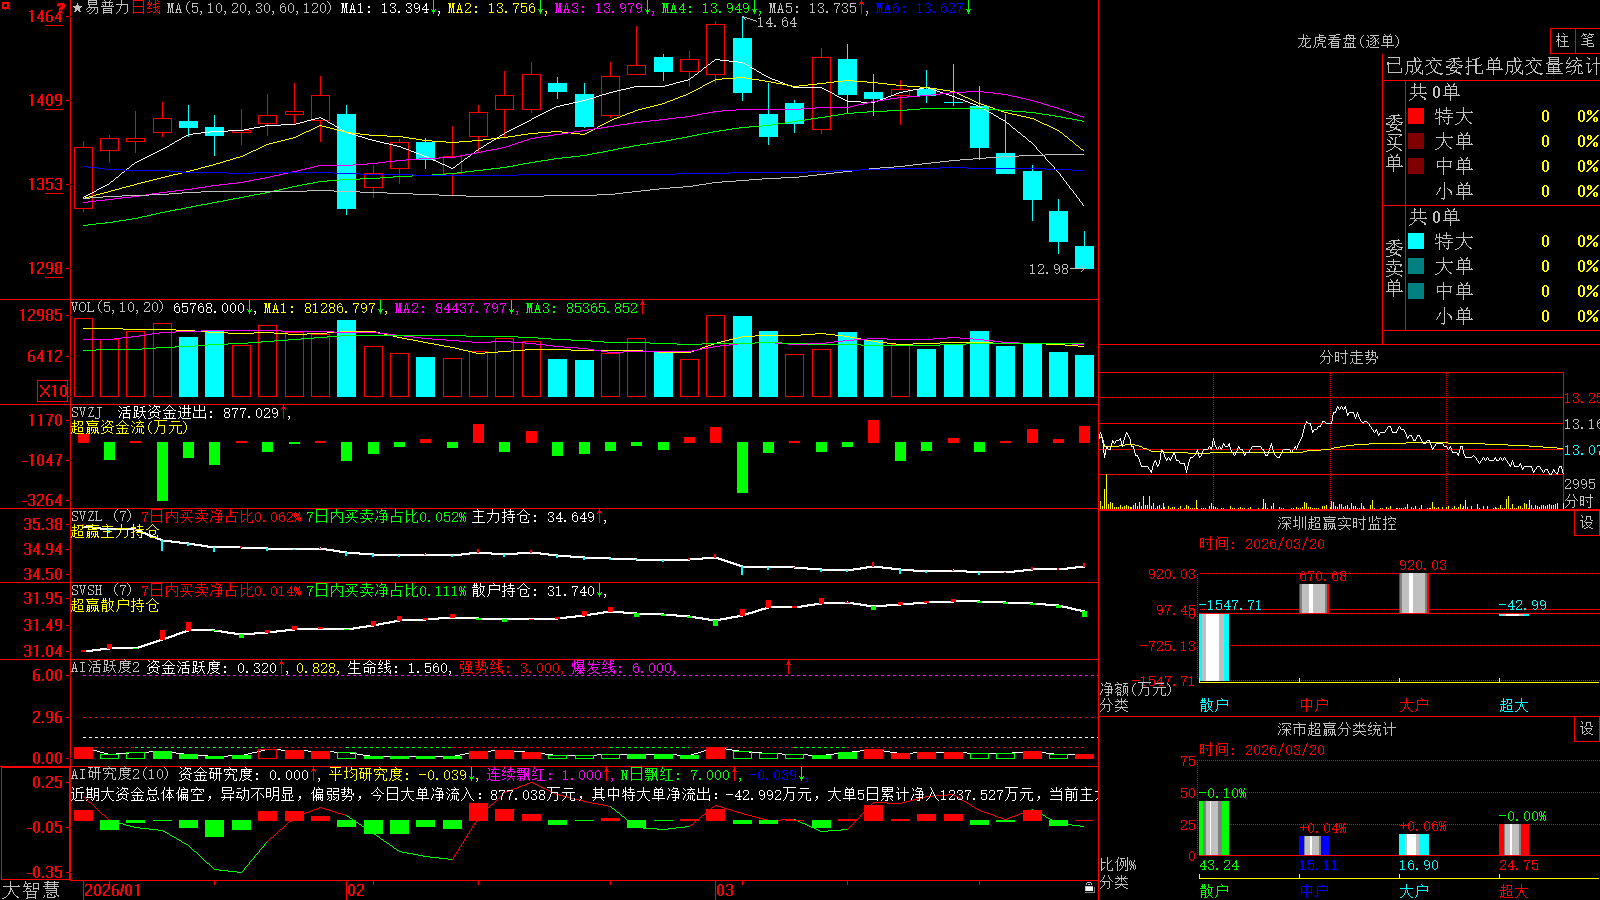The height and width of the screenshot is (900, 1600).
Task: Click the 920.03 大户 net amount bar
Action: (1414, 593)
